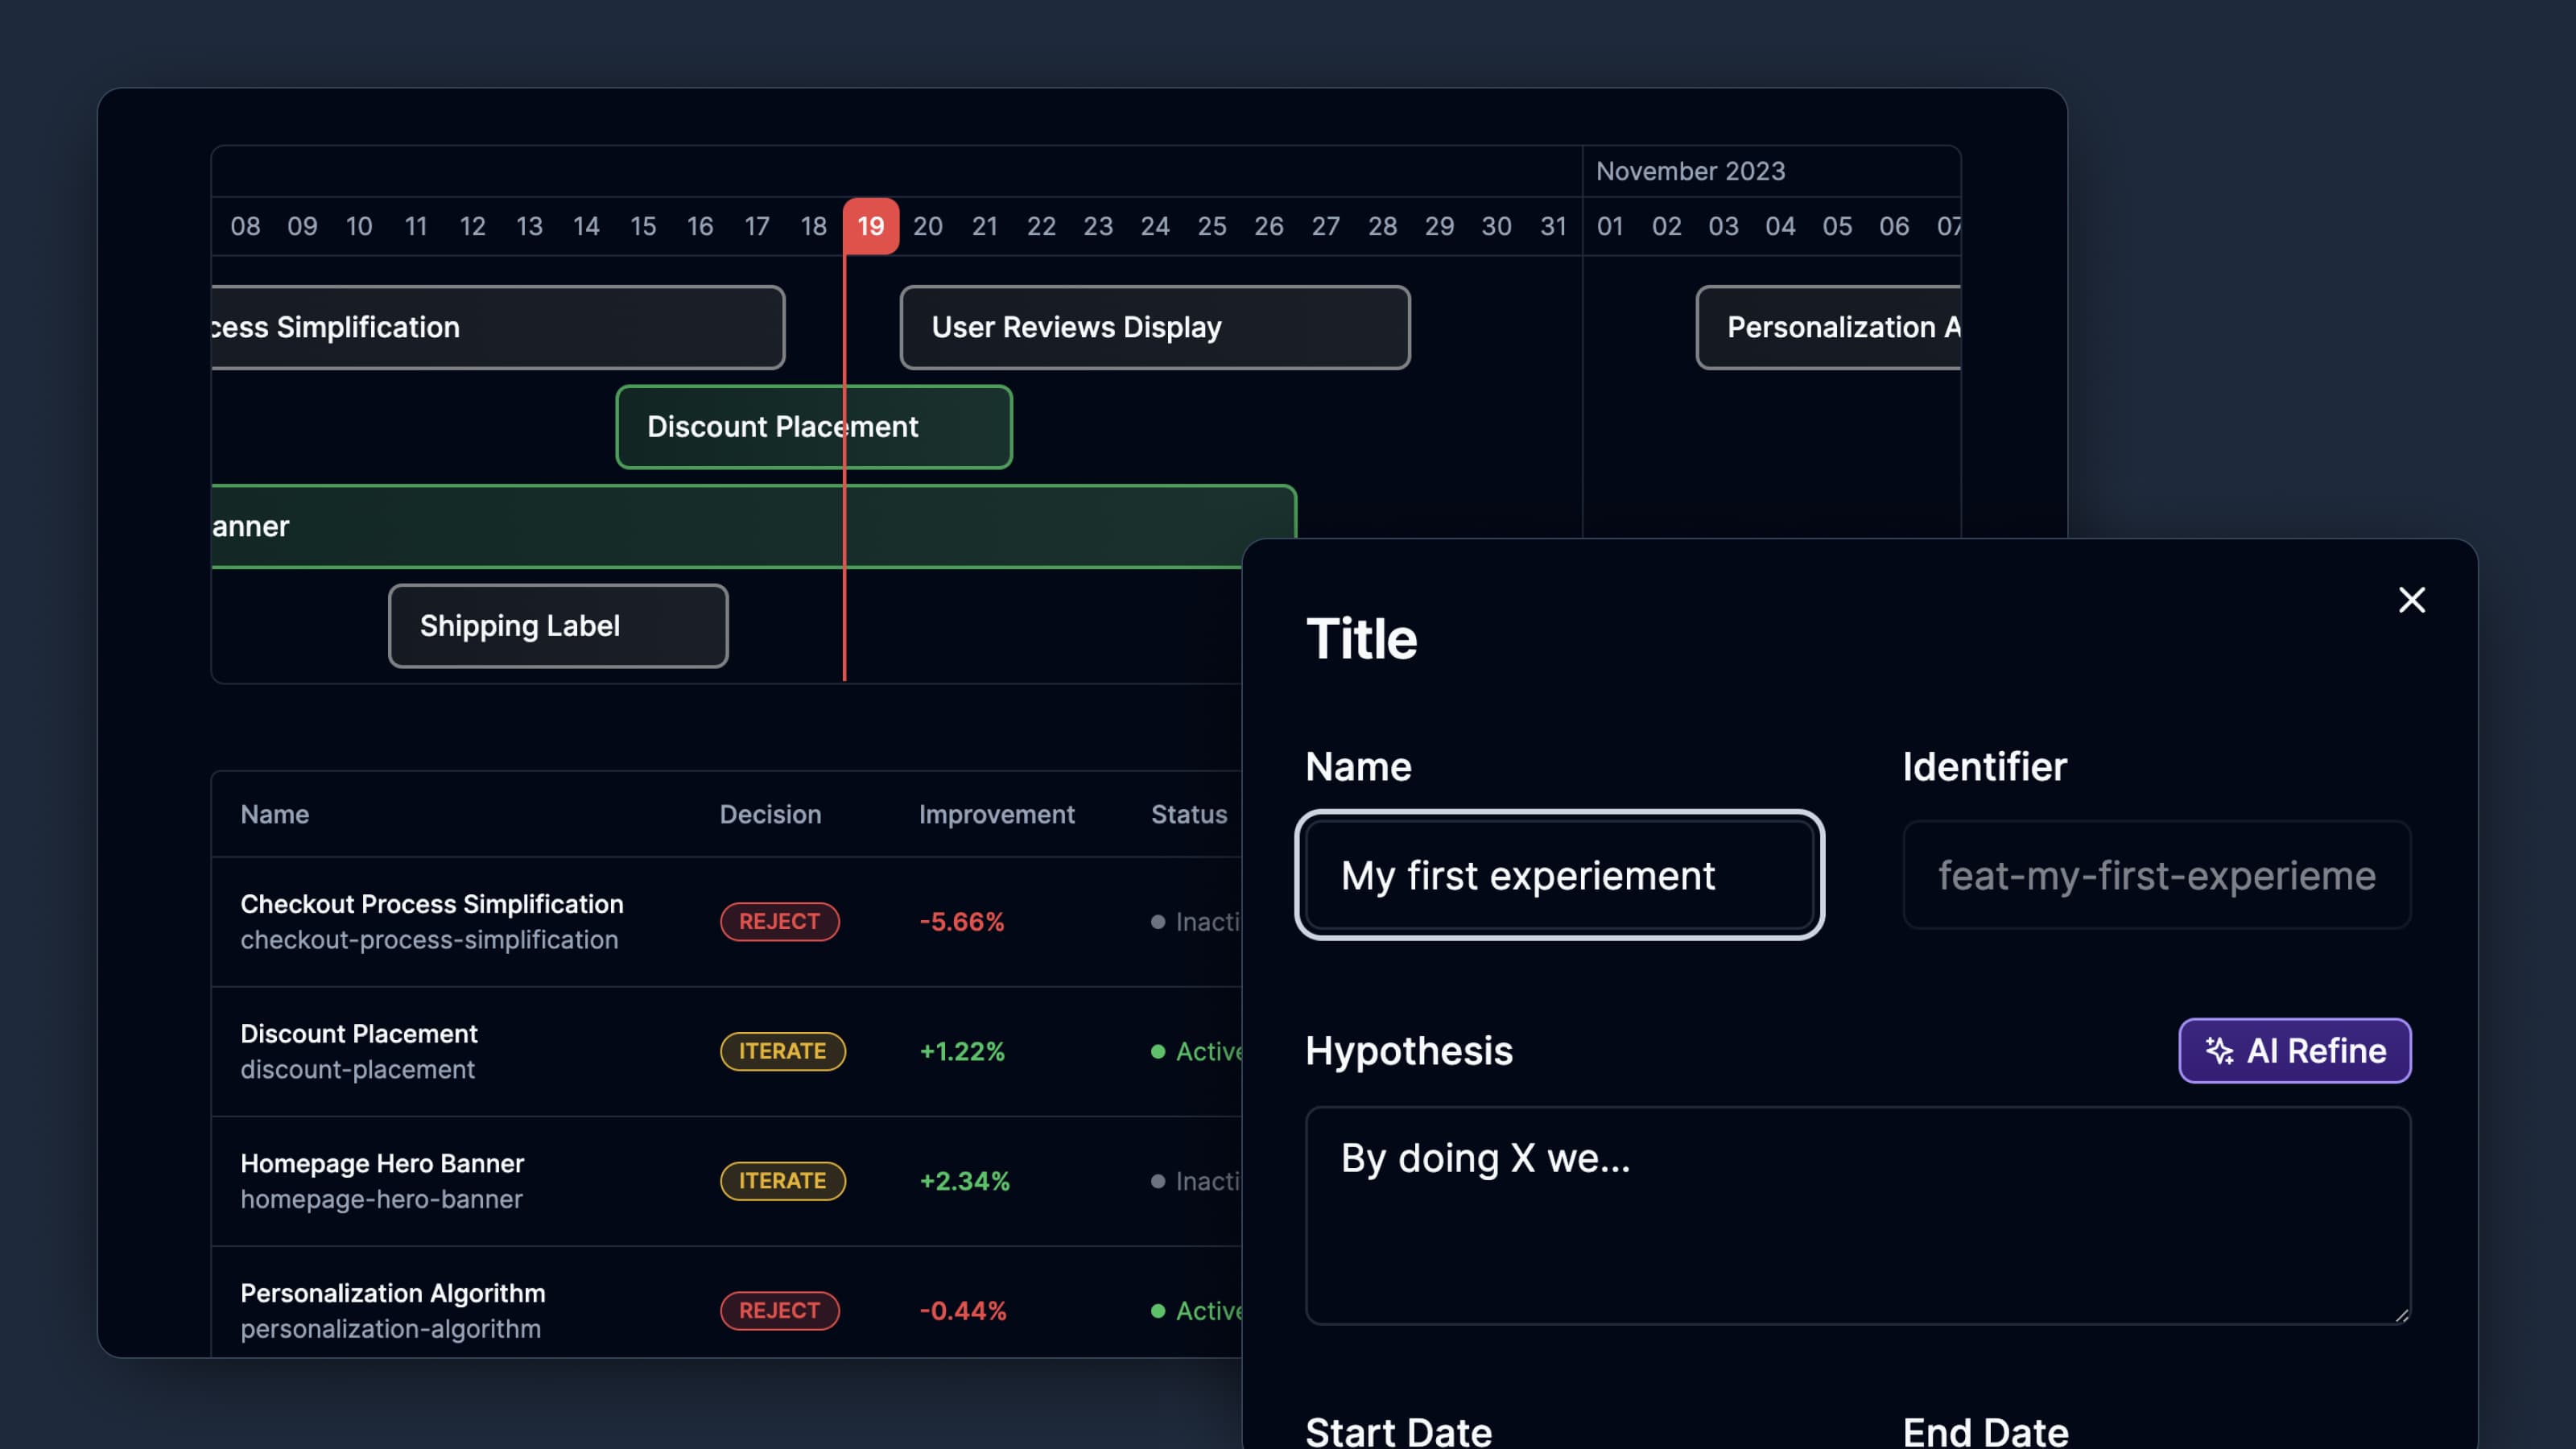Viewport: 2576px width, 1449px height.
Task: Click the Hypothesis text area
Action: tap(1857, 1214)
